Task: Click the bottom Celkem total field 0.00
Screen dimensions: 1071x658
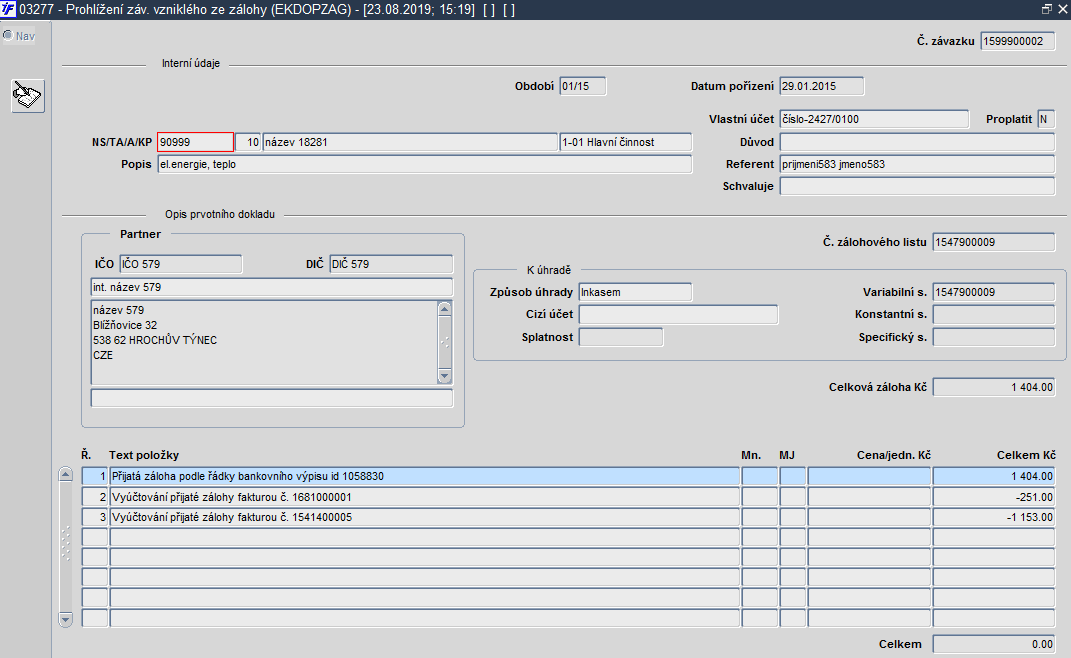Action: point(994,644)
